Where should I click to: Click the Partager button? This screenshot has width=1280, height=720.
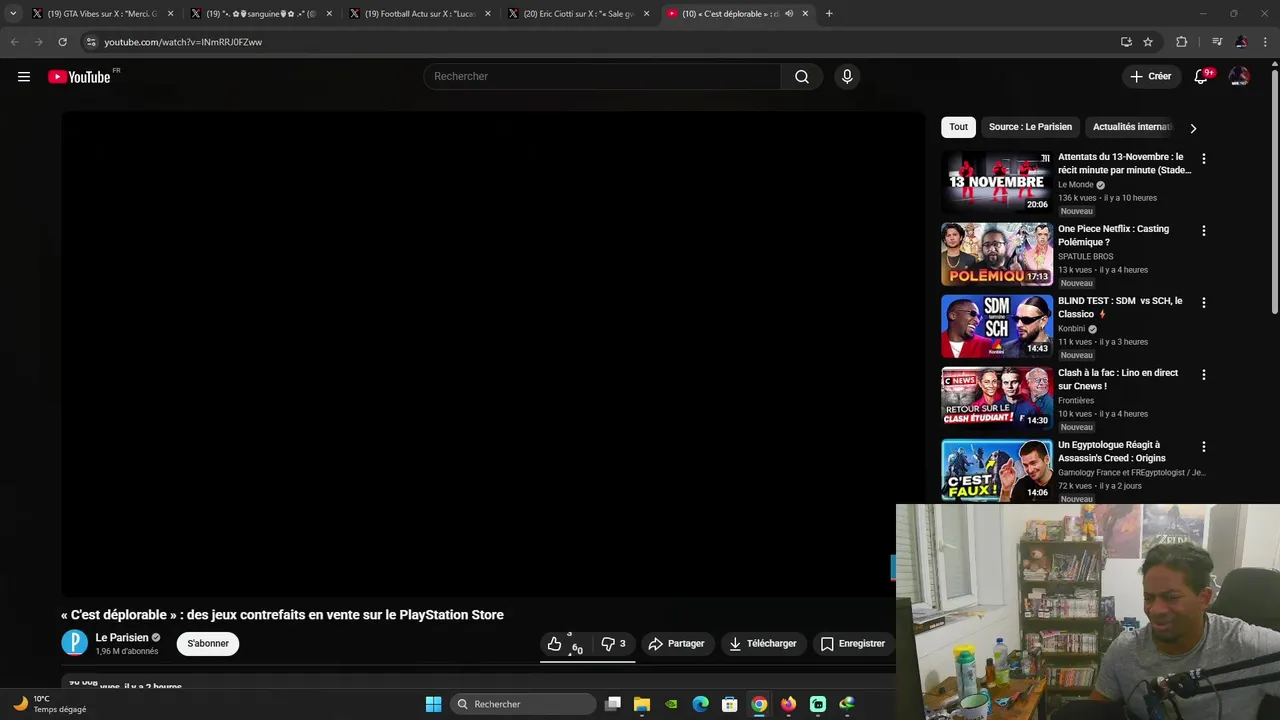(x=676, y=644)
